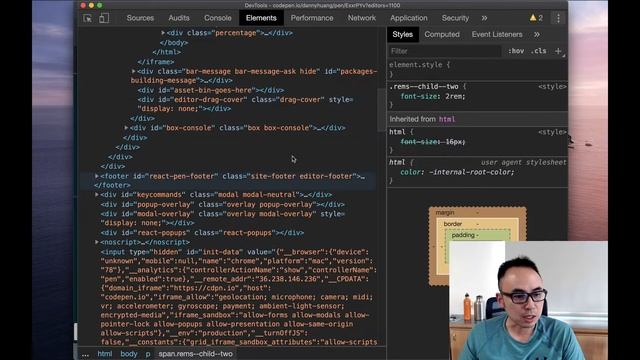
Task: Expand the react-pen-footer footer node
Action: point(97,176)
